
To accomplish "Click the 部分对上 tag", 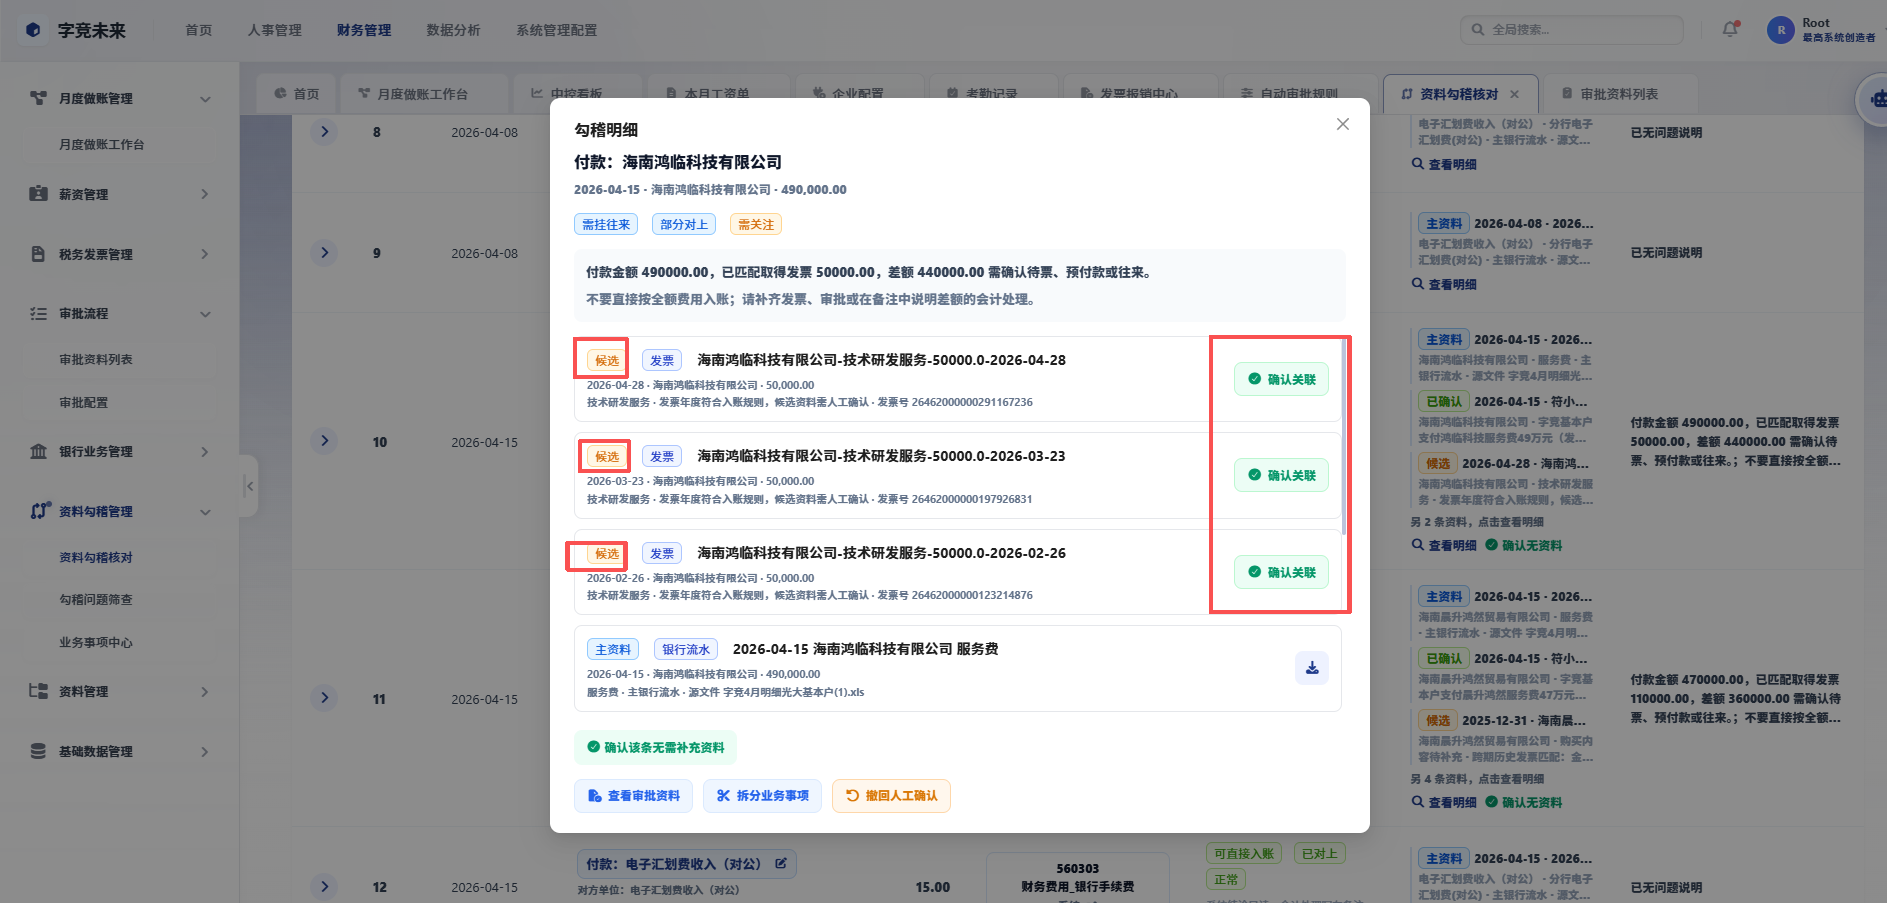I will tap(684, 225).
